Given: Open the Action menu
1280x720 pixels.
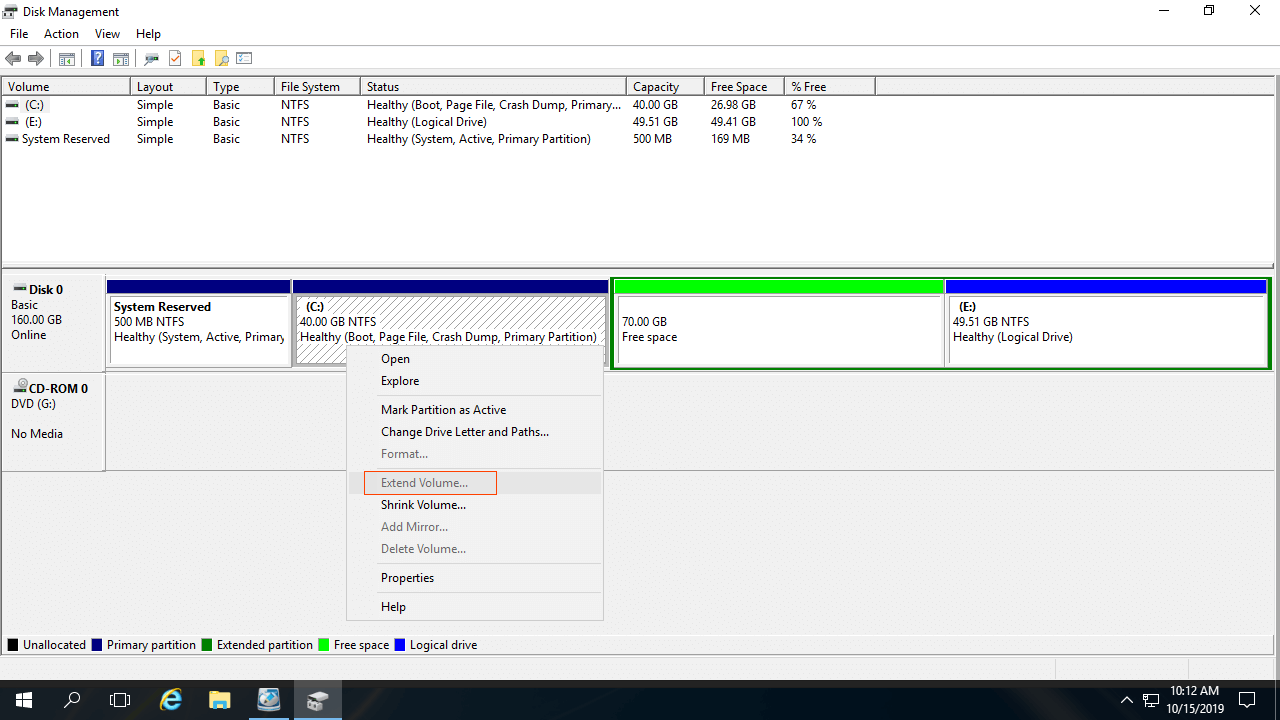Looking at the screenshot, I should pyautogui.click(x=61, y=34).
